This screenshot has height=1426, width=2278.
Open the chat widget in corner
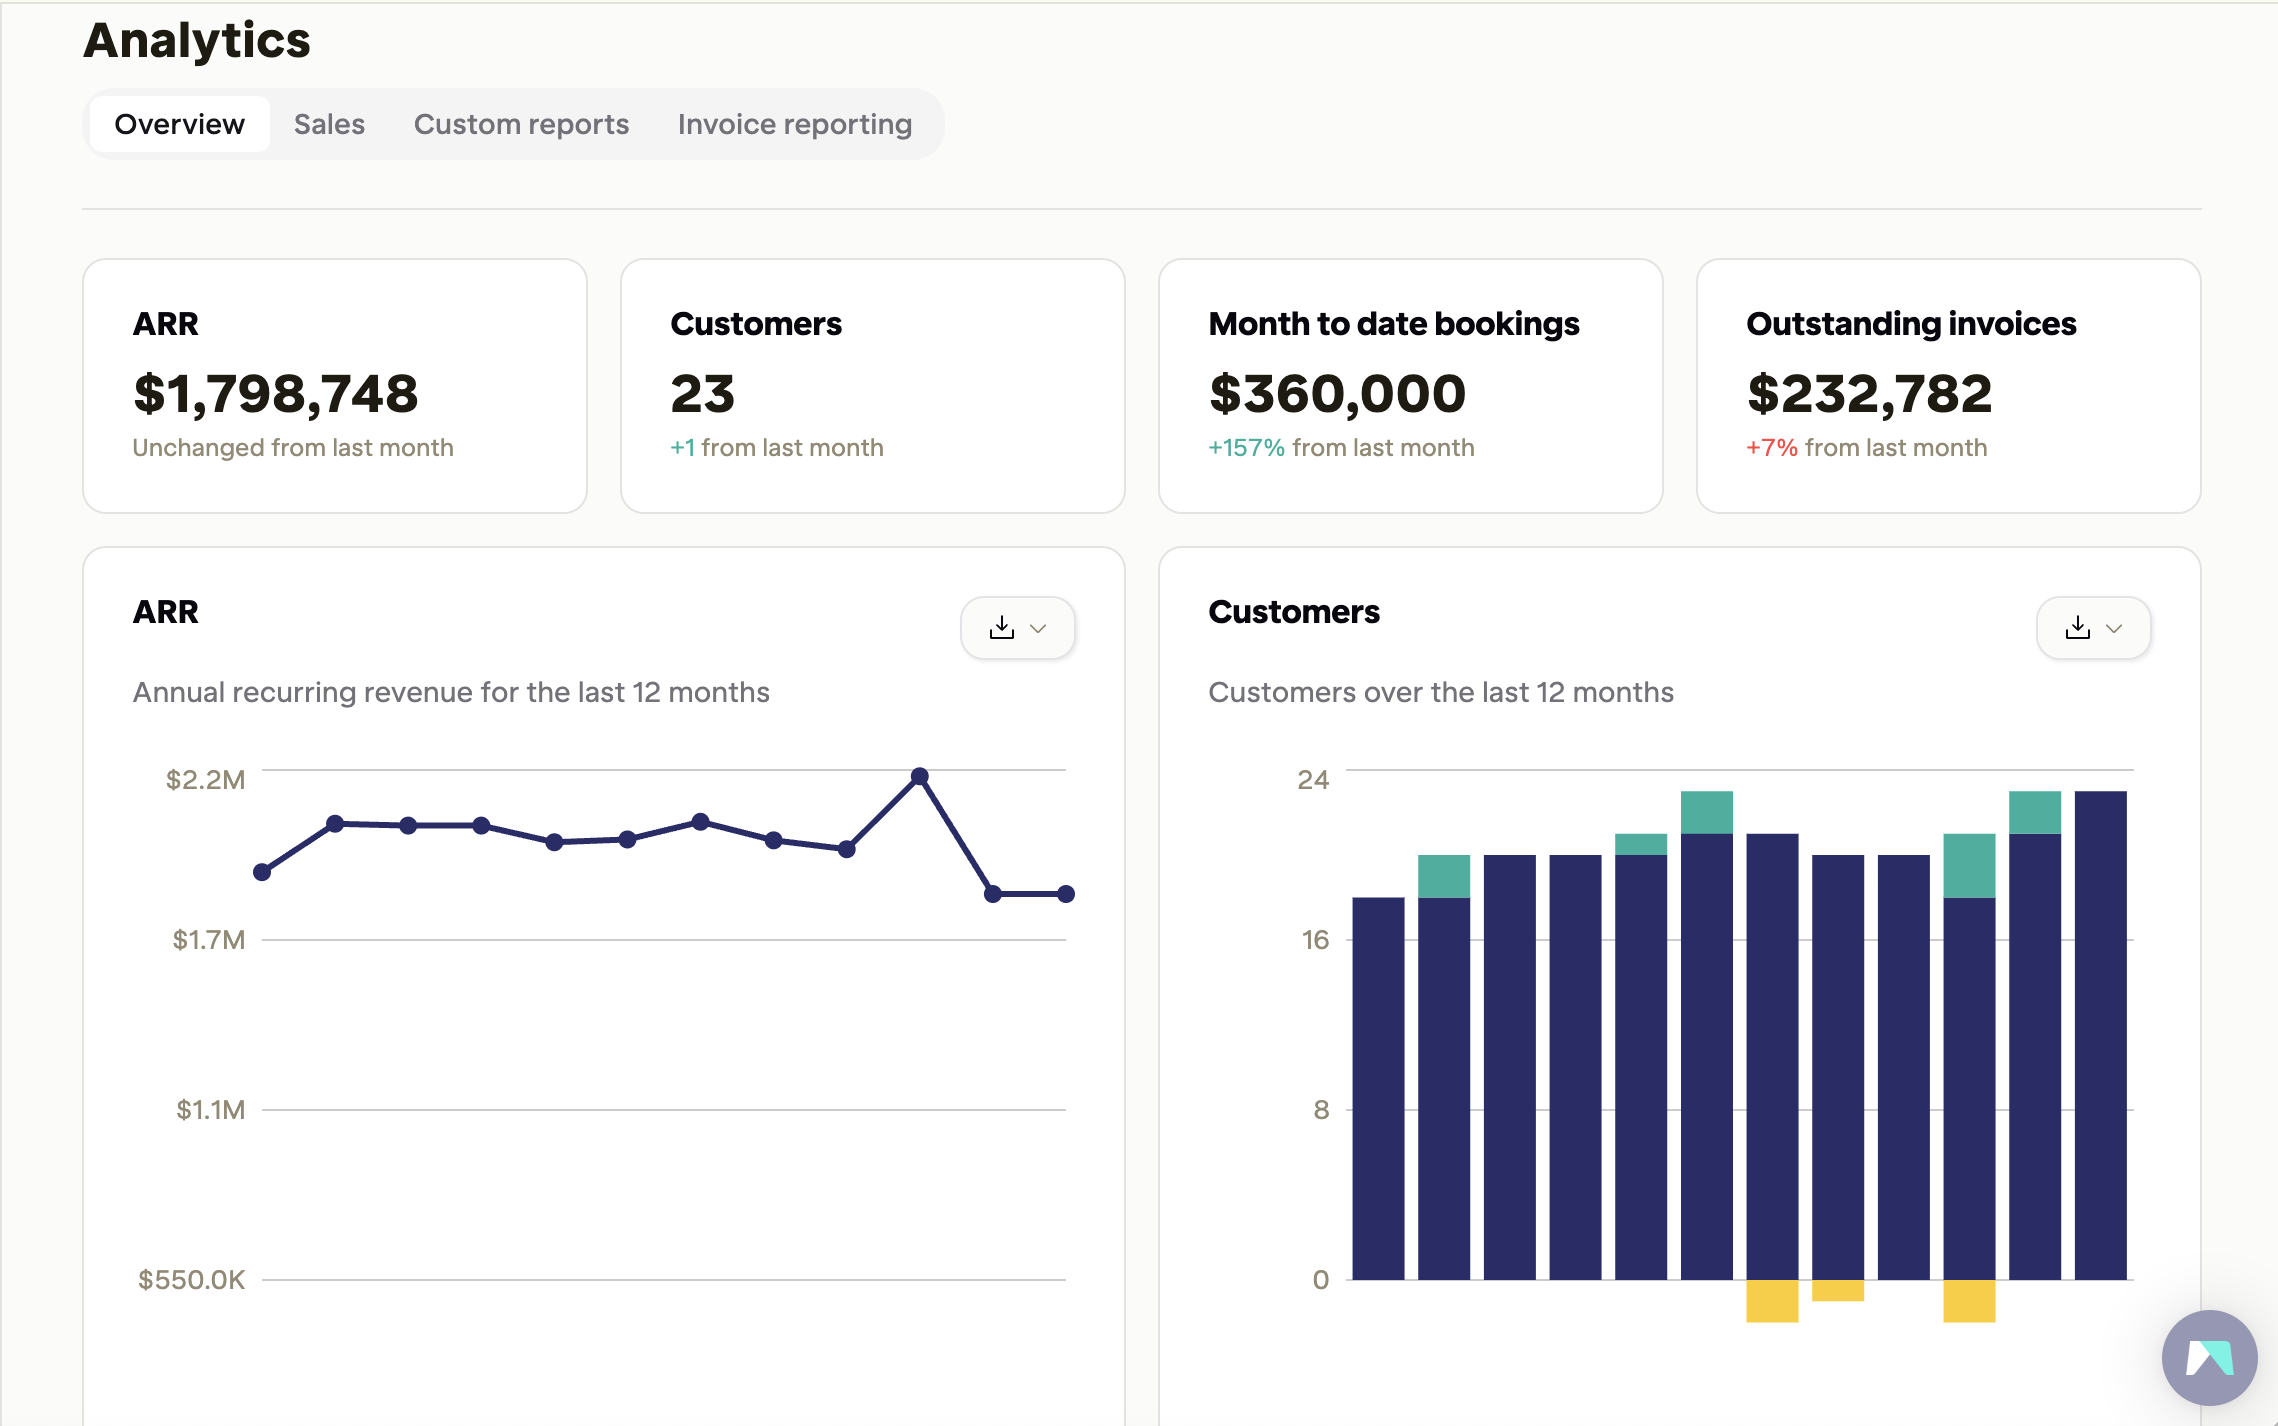click(2208, 1357)
